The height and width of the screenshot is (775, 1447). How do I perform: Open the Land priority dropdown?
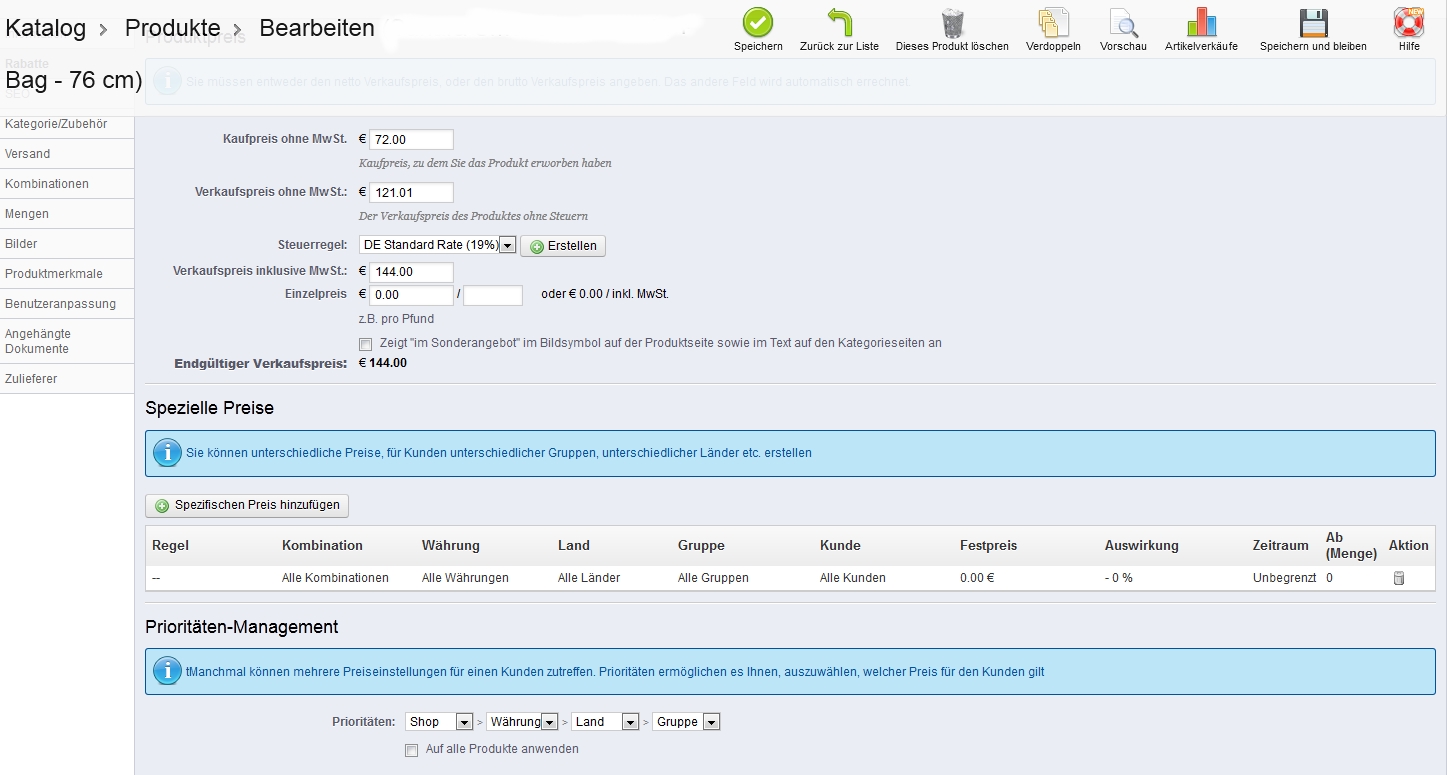click(x=606, y=722)
